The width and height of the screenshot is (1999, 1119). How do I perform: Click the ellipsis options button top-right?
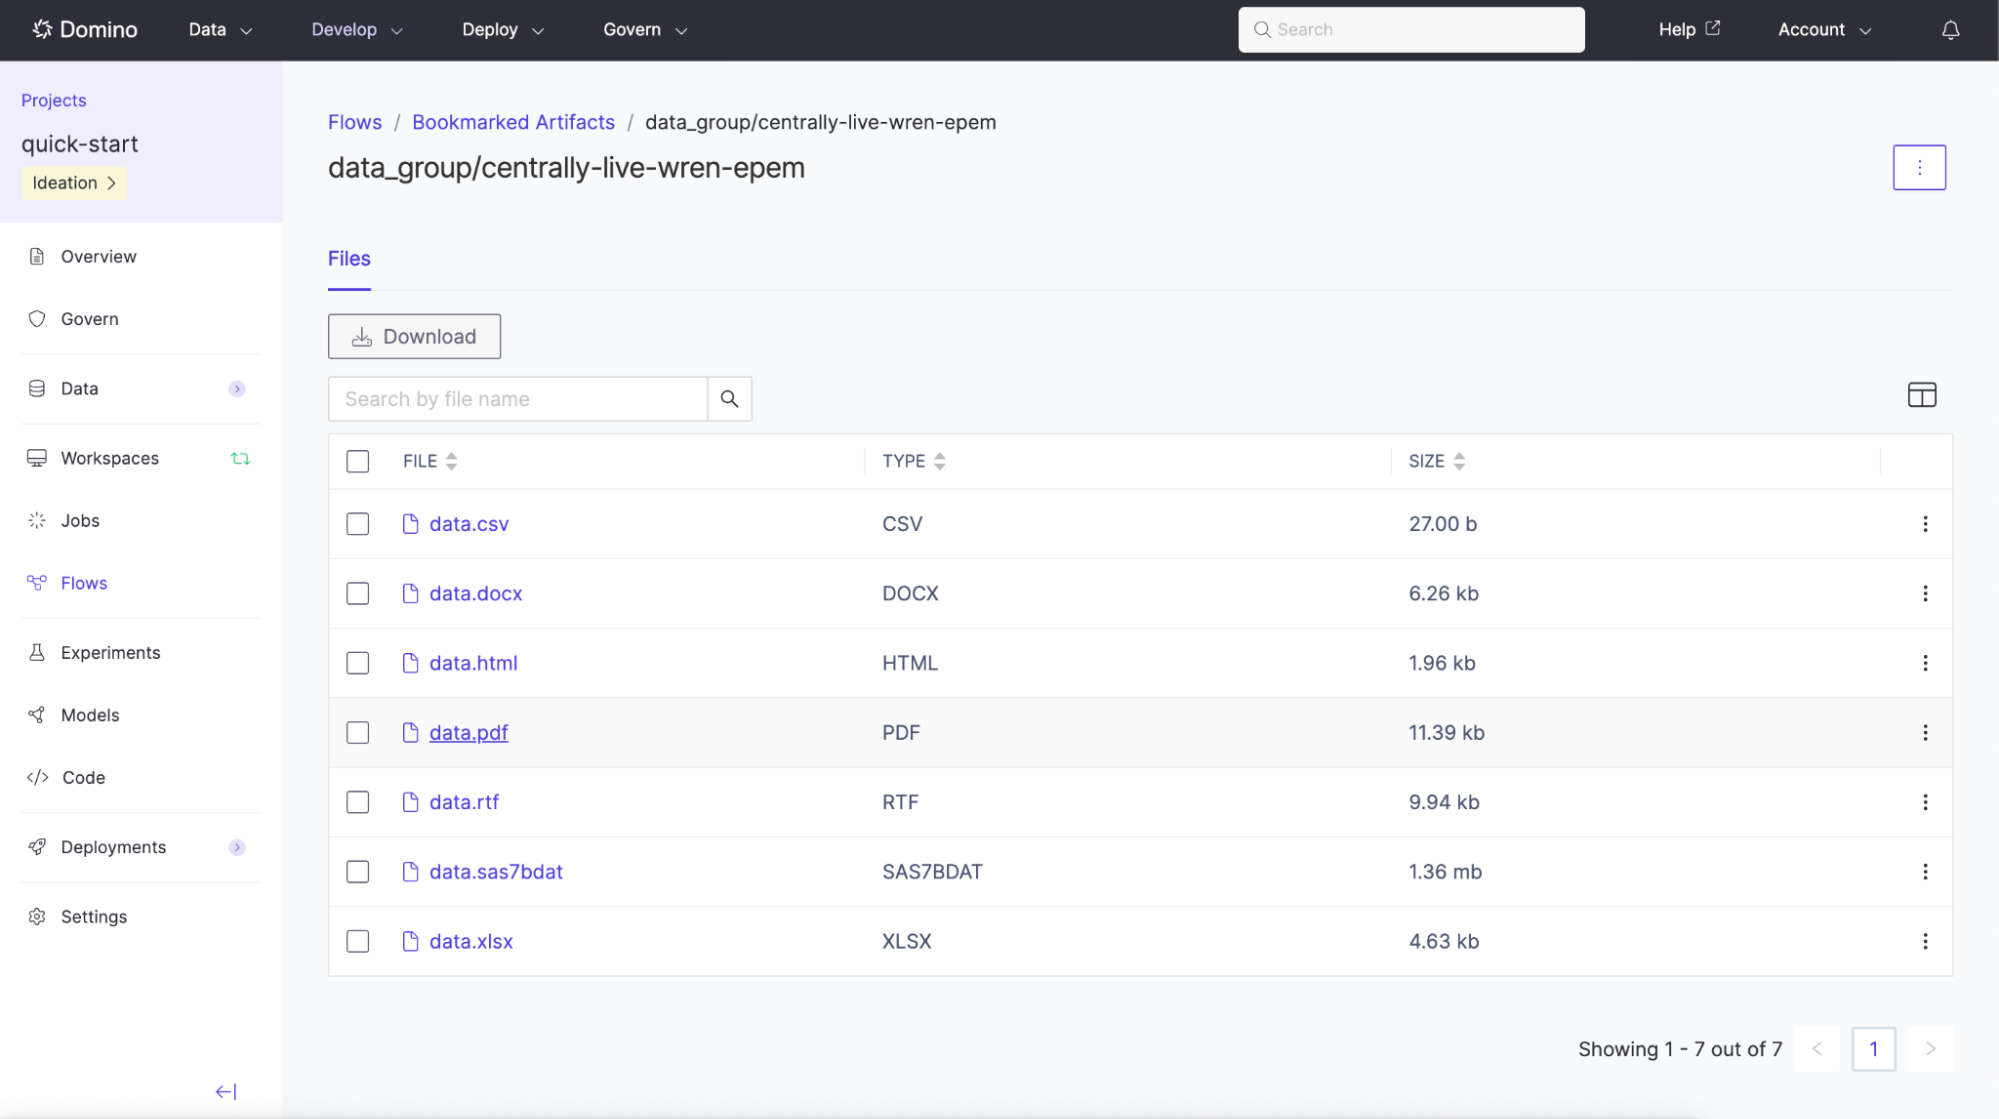[1919, 166]
